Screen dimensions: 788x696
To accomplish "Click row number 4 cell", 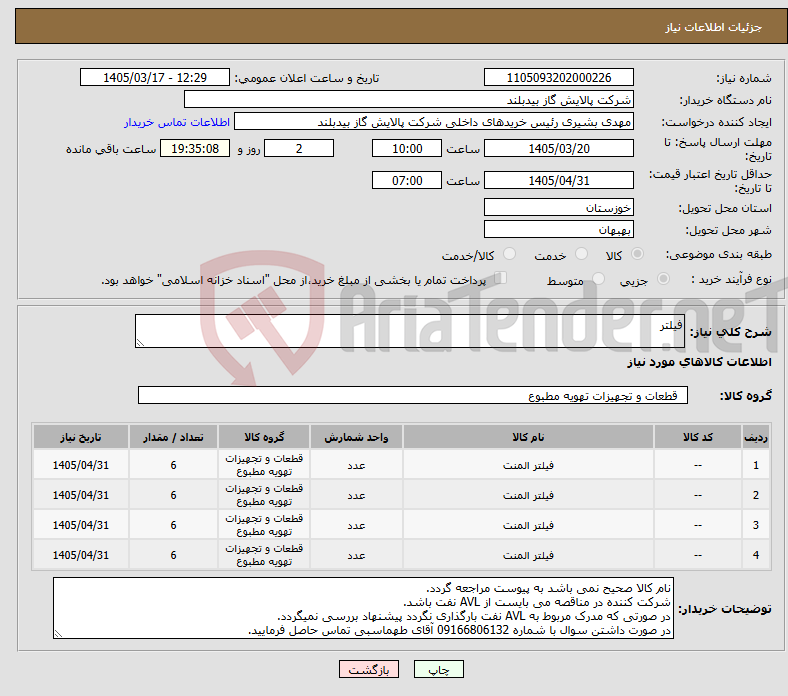I will [x=756, y=555].
